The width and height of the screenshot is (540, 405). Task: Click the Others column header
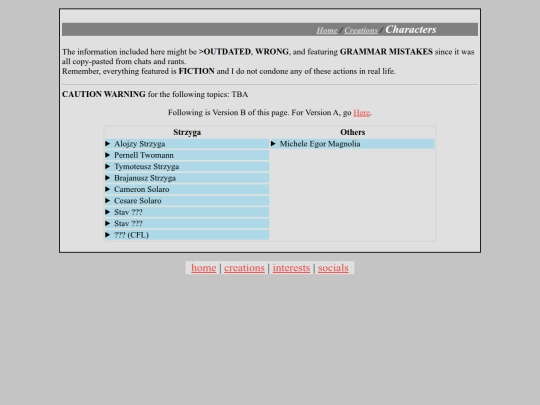(x=352, y=132)
